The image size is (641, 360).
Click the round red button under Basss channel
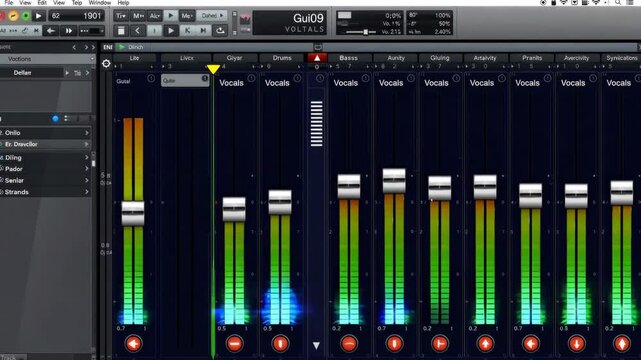pyautogui.click(x=349, y=344)
